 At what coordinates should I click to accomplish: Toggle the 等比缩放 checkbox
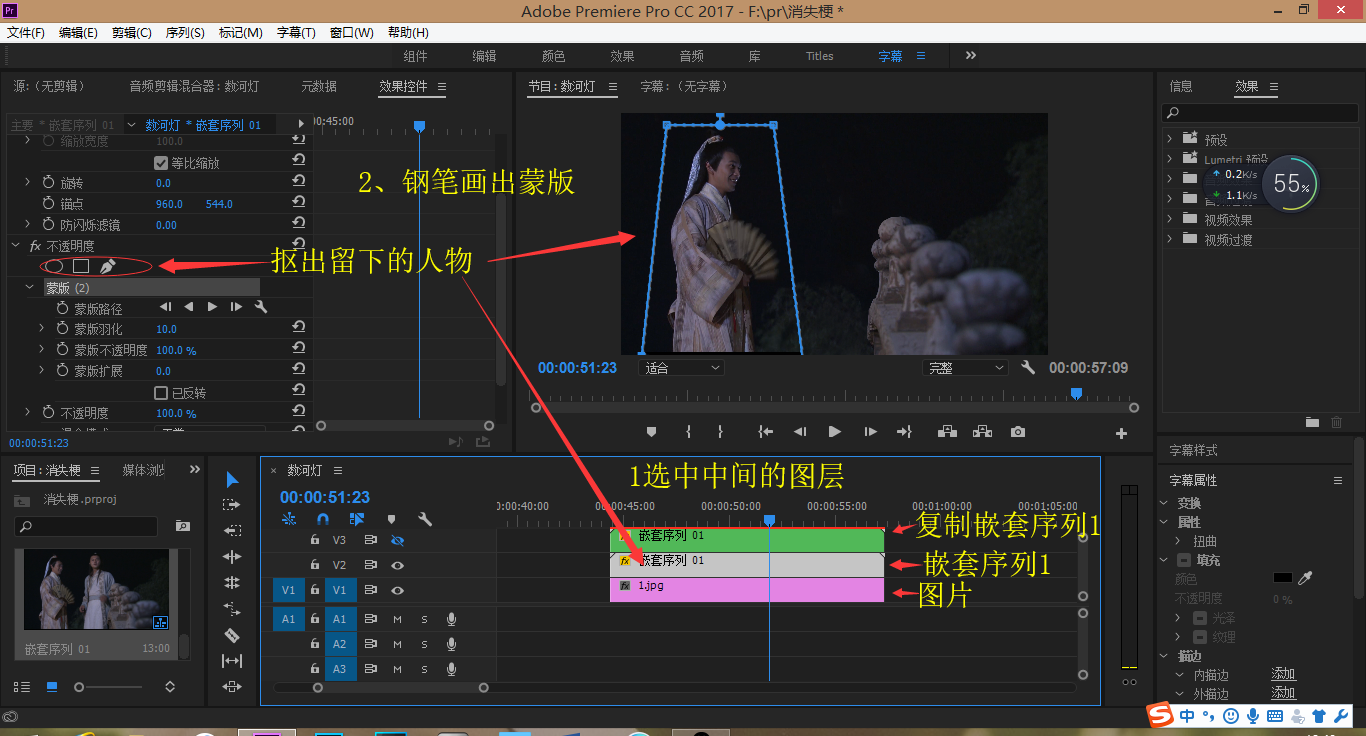[x=161, y=163]
